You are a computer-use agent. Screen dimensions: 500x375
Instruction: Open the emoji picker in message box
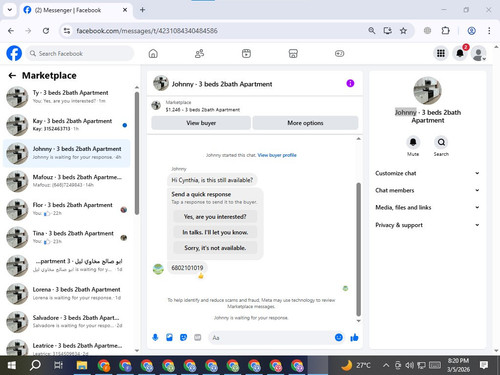[x=339, y=338]
